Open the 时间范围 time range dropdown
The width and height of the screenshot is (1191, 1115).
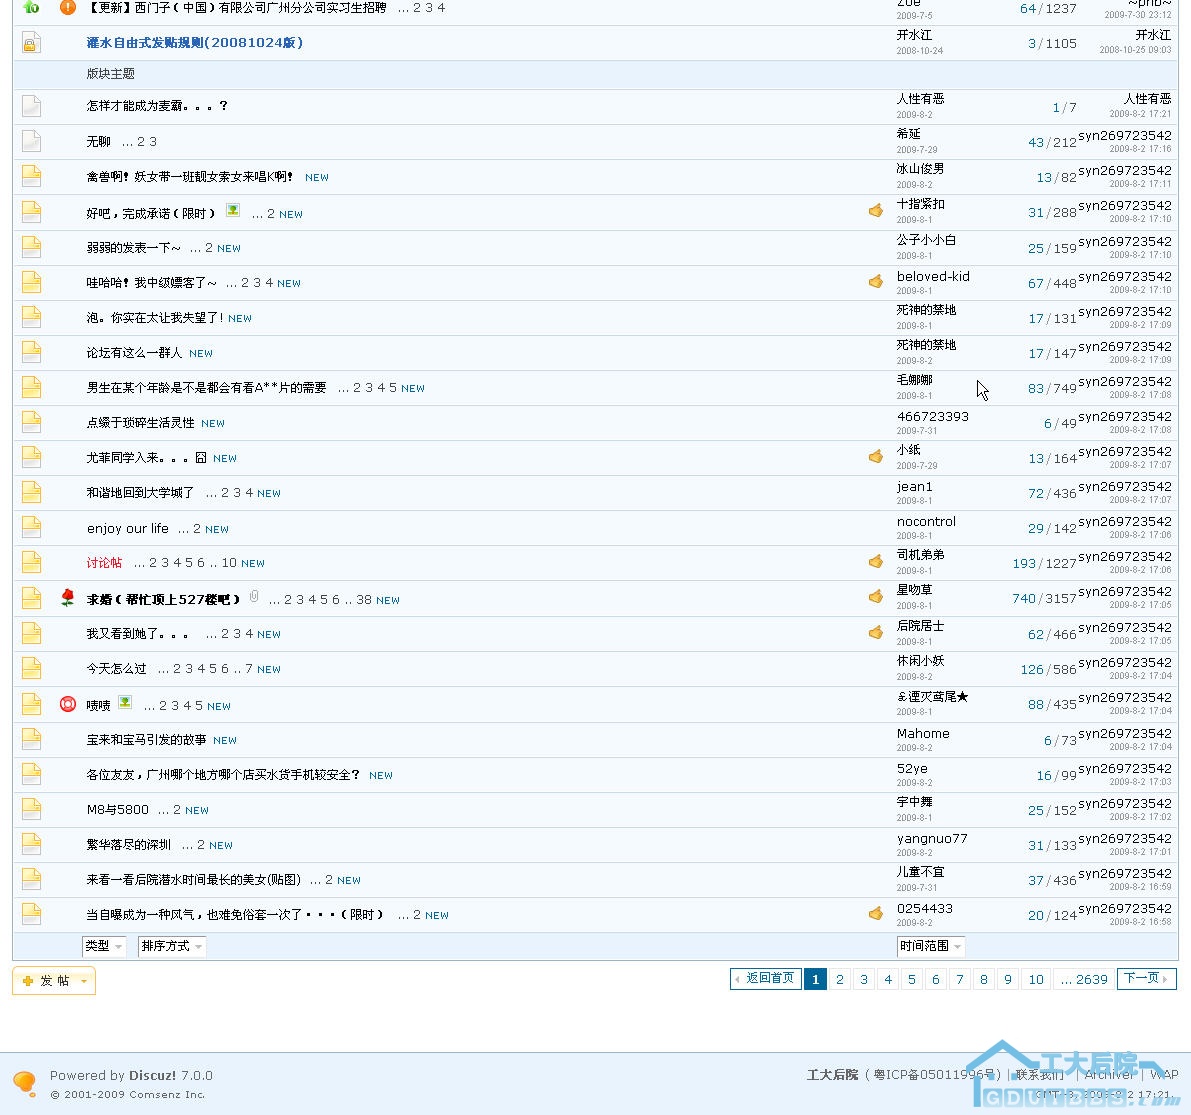[930, 946]
